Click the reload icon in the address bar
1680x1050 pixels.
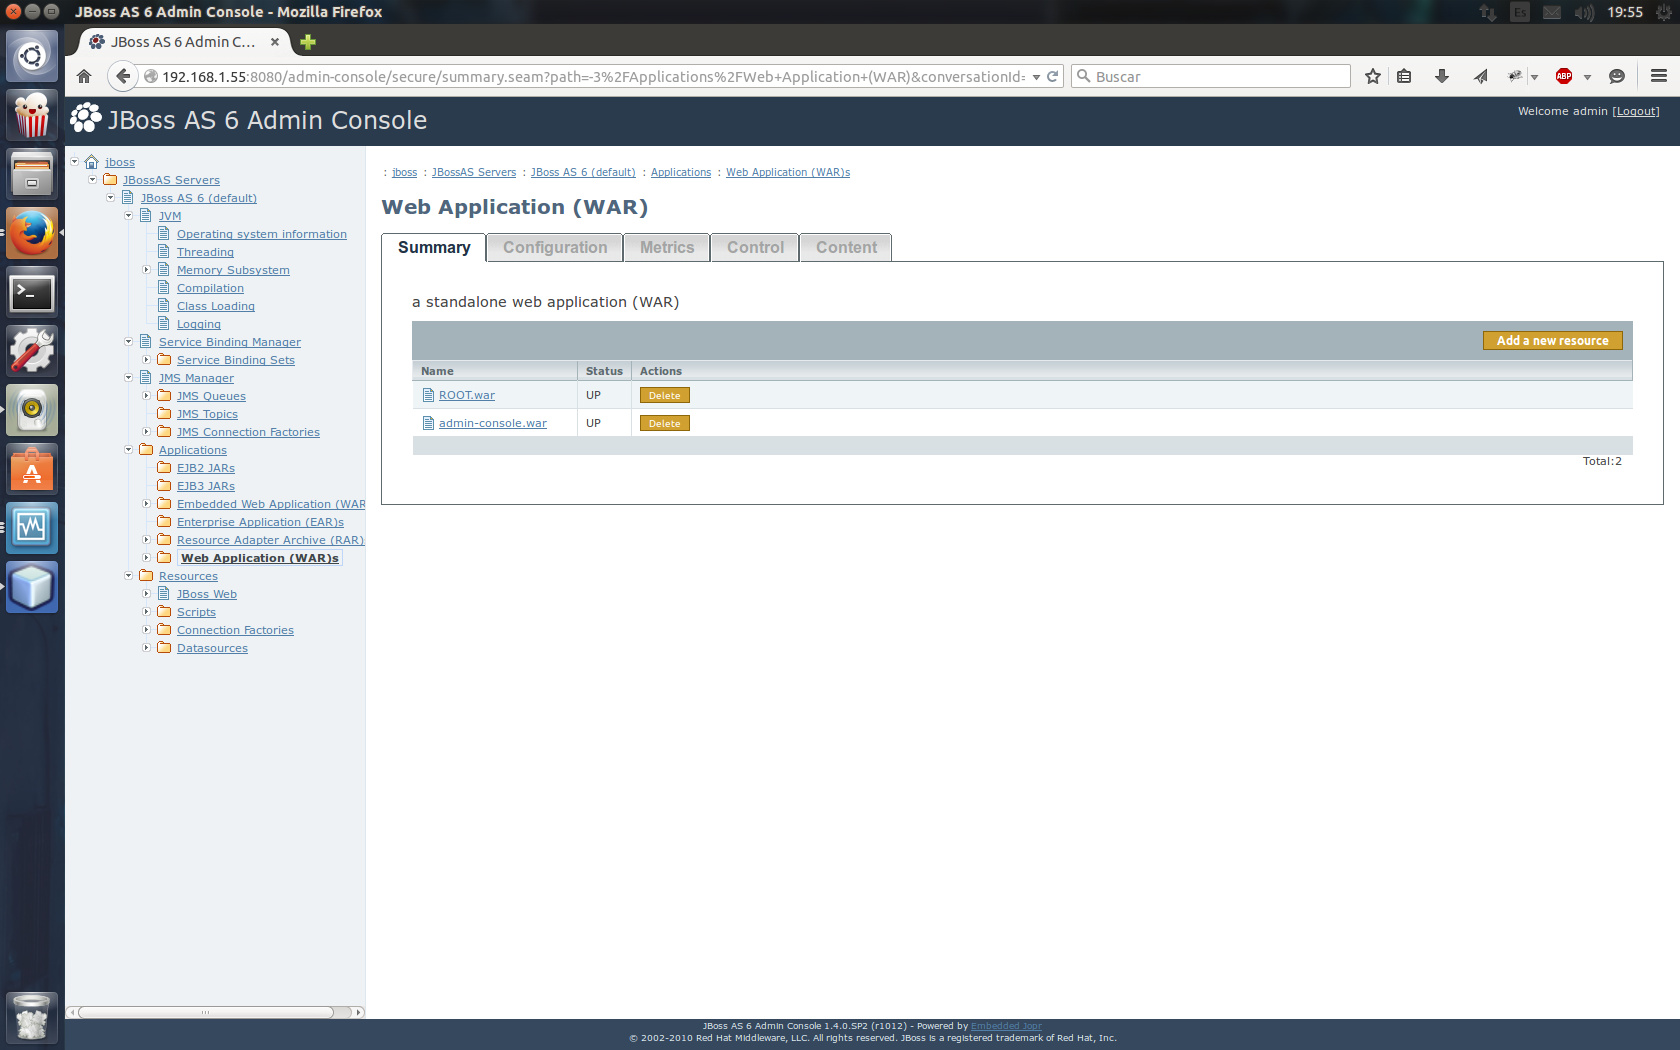[x=1052, y=76]
